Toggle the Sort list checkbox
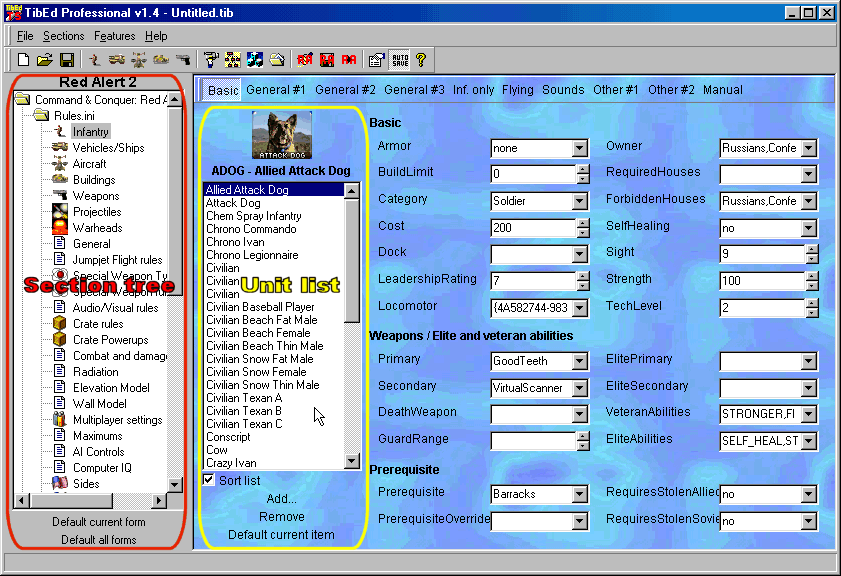 [209, 479]
